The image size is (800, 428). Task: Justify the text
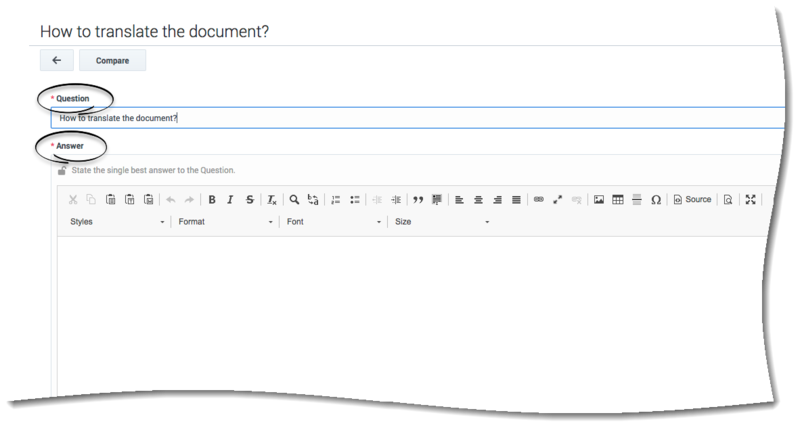516,199
